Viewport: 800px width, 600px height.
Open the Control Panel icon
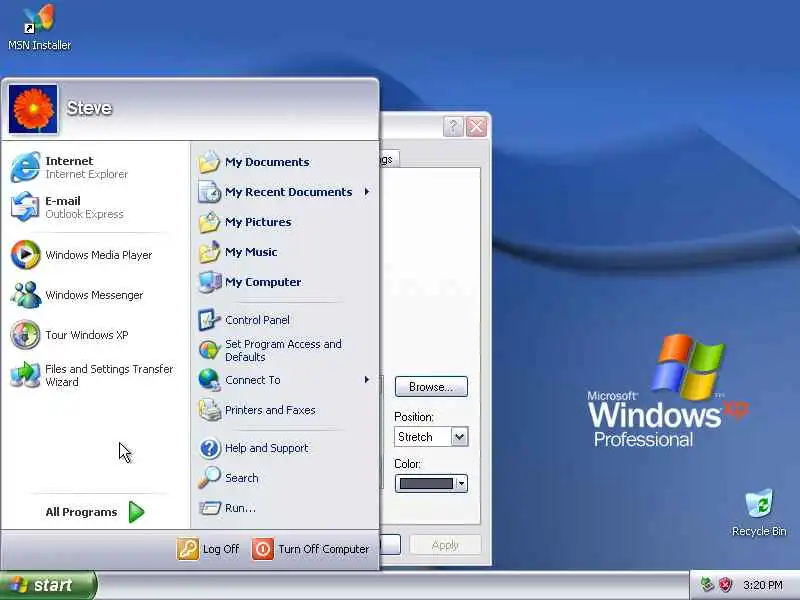pyautogui.click(x=209, y=320)
